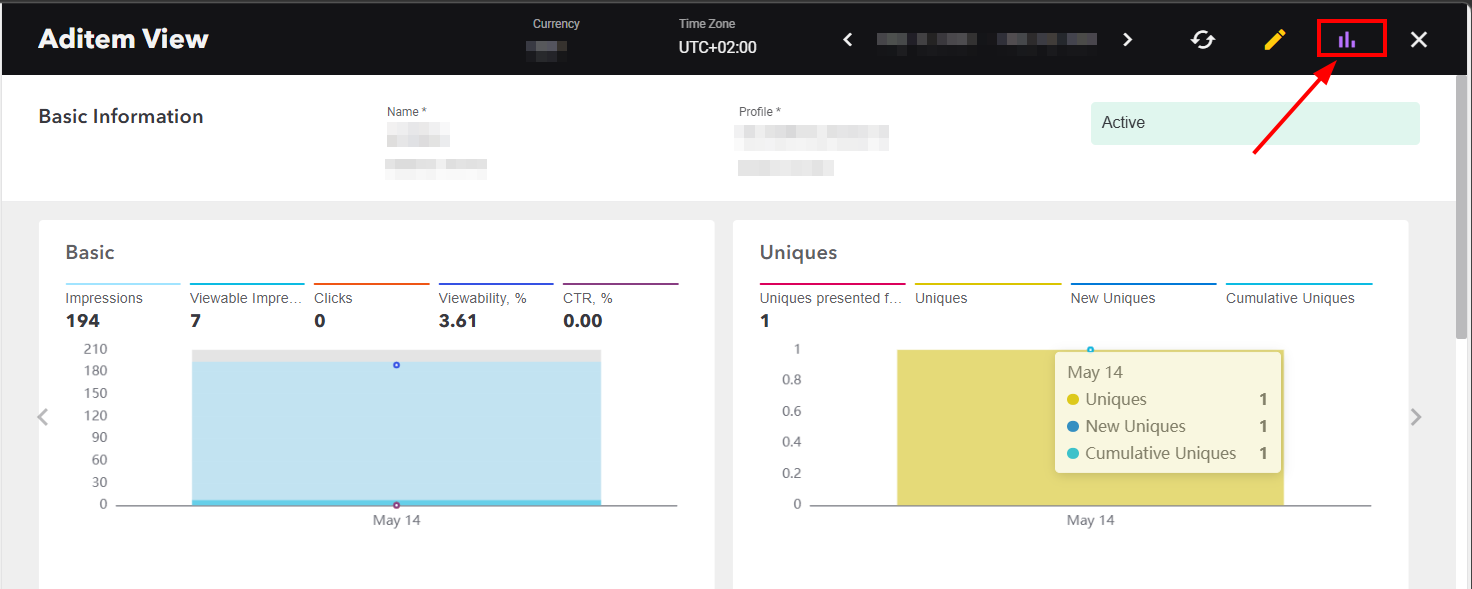Click the UTC+02:00 time zone value
The image size is (1472, 589).
pos(717,47)
